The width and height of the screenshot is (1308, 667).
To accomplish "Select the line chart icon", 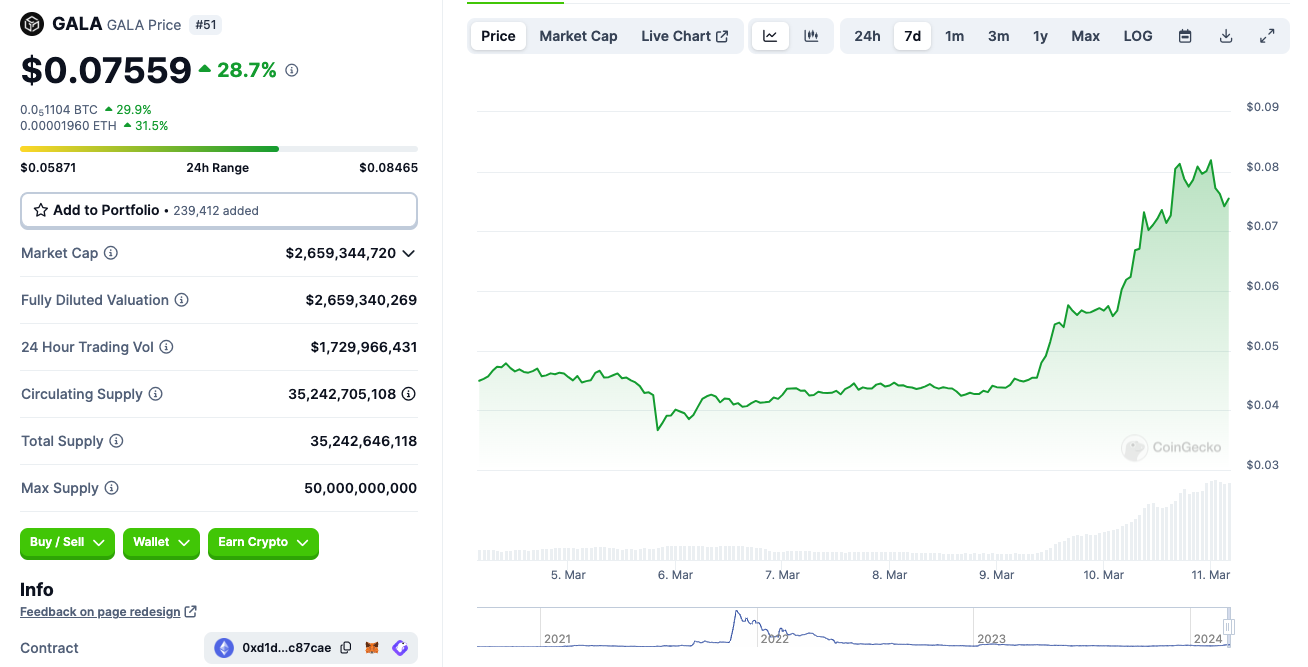I will point(770,36).
